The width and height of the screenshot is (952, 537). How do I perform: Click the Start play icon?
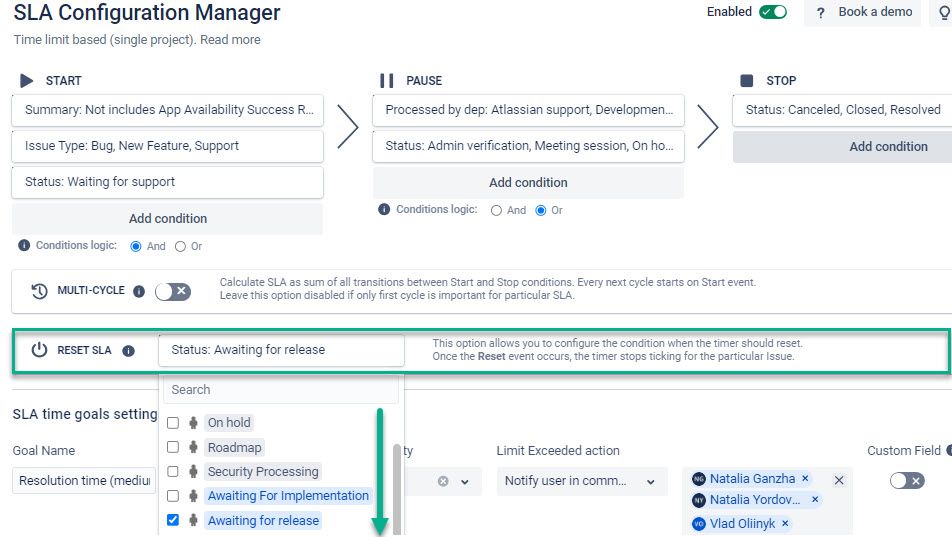26,81
